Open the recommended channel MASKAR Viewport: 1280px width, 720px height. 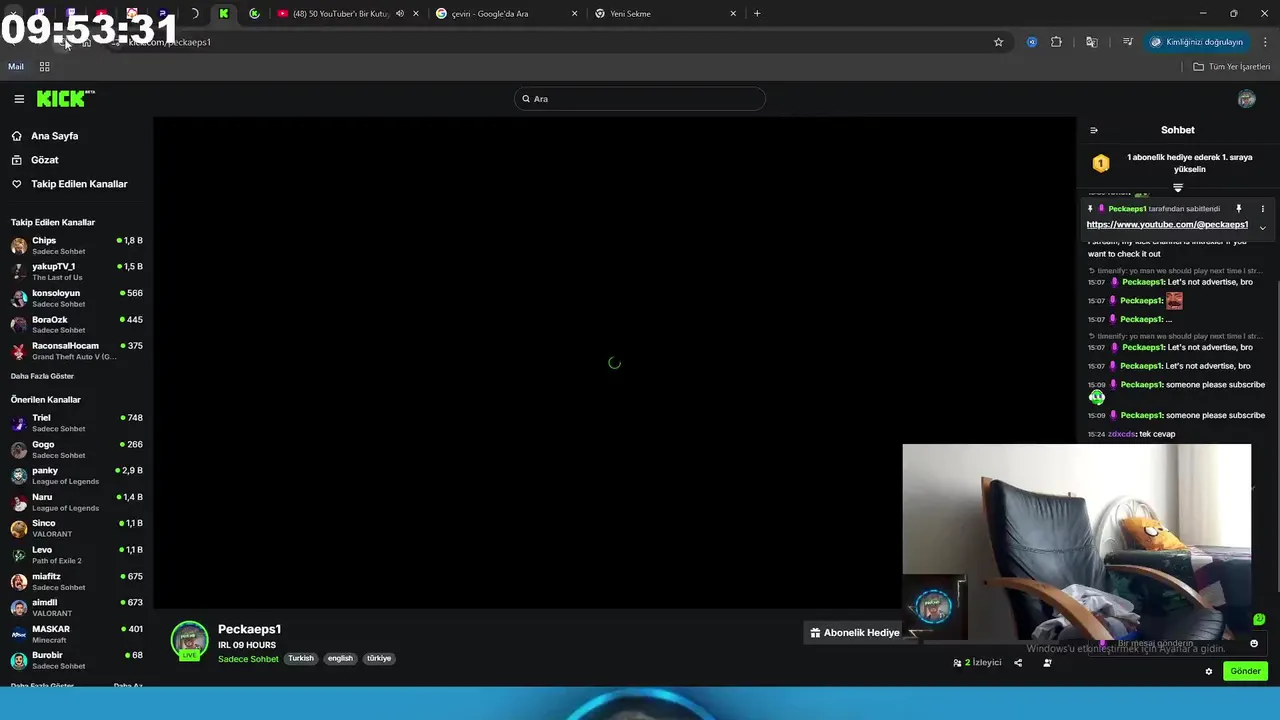(x=76, y=634)
